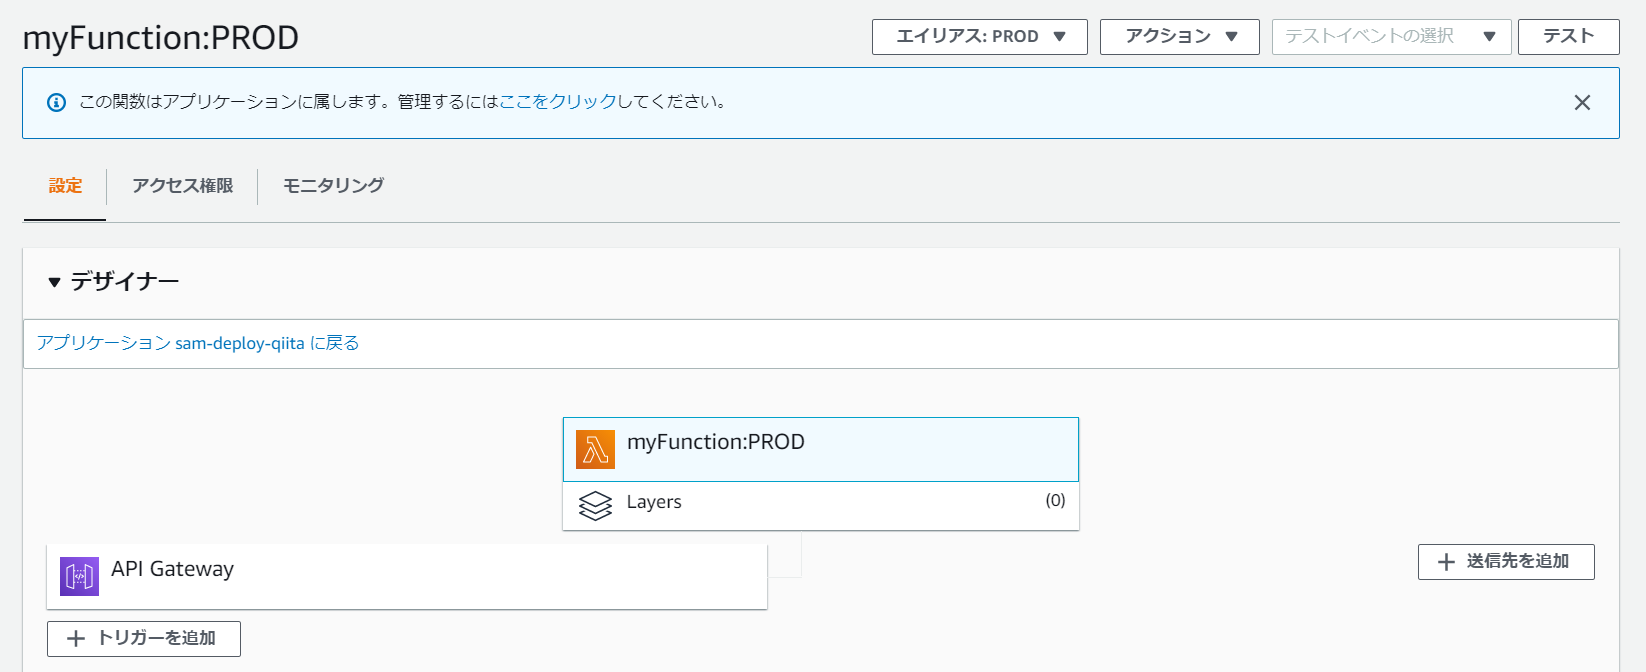This screenshot has height=672, width=1646.
Task: Click the orange Lambda function icon
Action: point(595,450)
